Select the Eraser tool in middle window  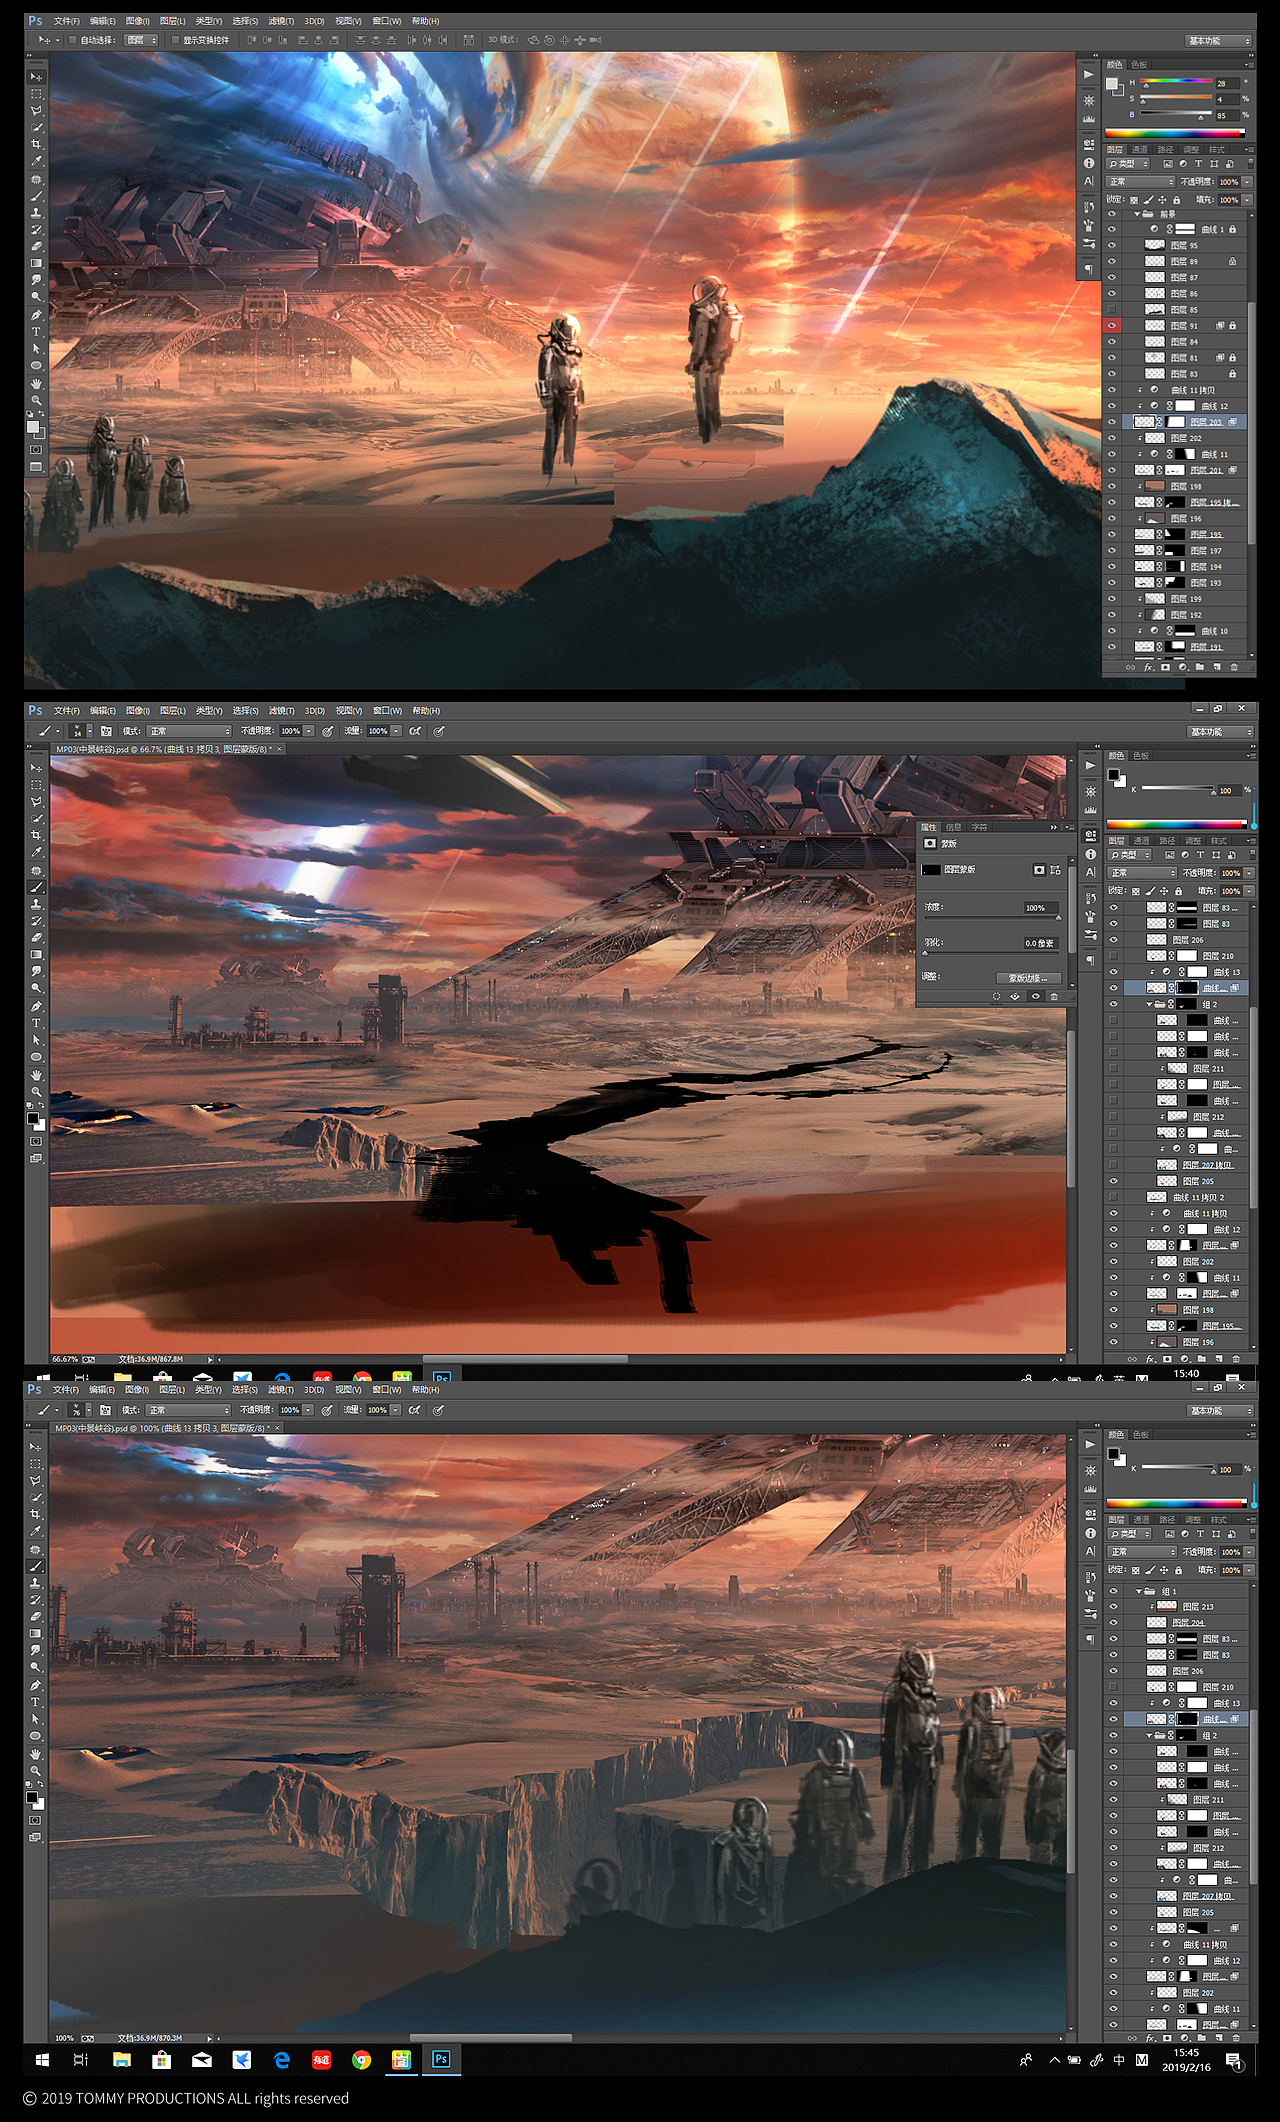click(36, 937)
